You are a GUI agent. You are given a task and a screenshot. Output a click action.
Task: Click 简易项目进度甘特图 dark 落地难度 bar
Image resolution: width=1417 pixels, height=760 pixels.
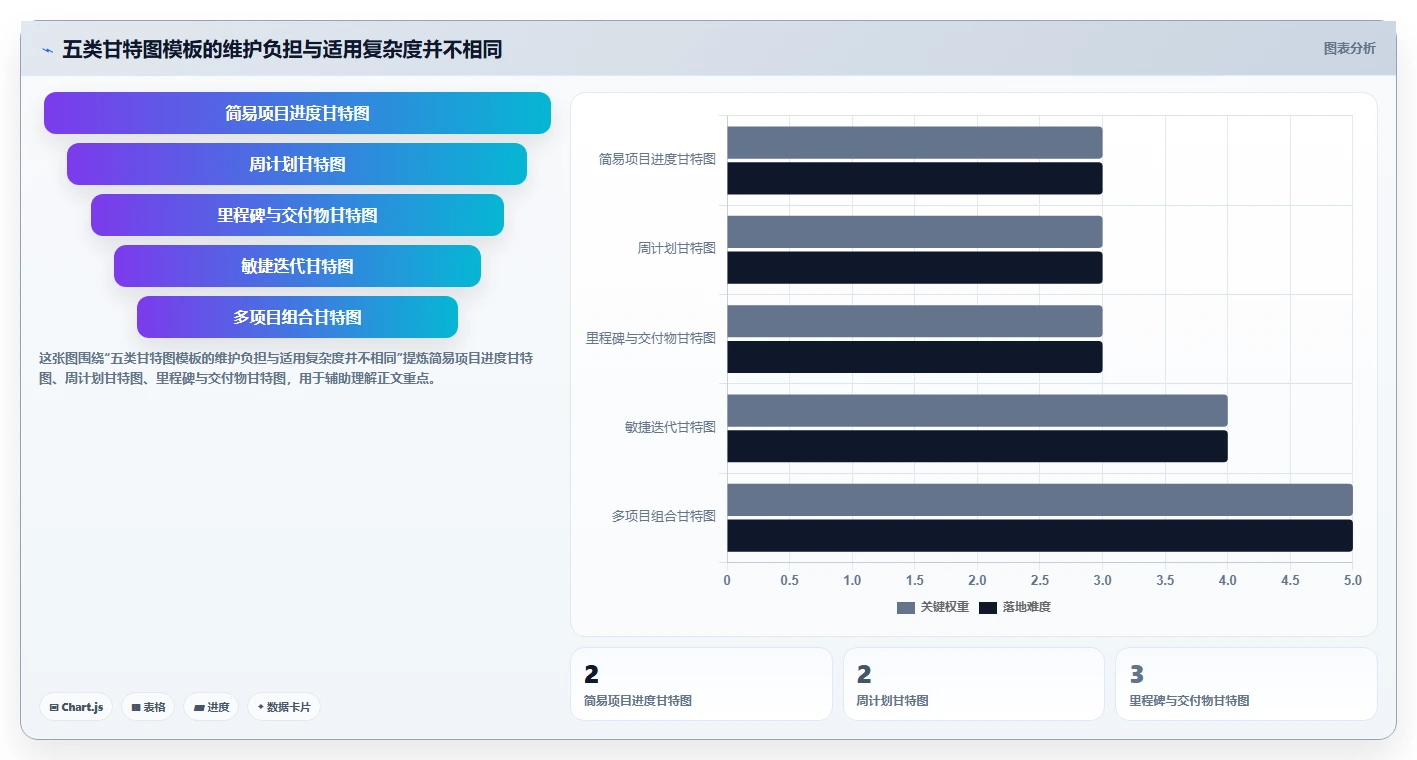point(914,178)
